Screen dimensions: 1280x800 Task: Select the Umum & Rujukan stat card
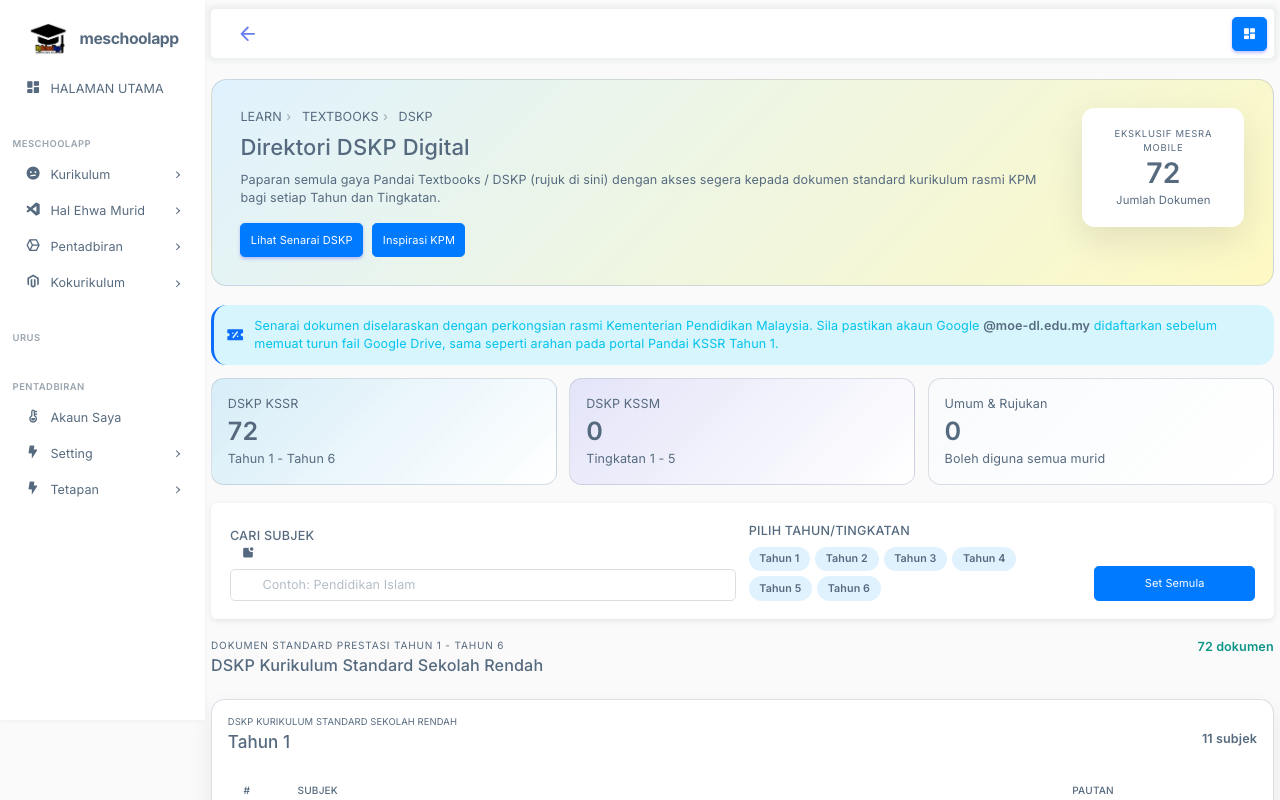[1101, 432]
